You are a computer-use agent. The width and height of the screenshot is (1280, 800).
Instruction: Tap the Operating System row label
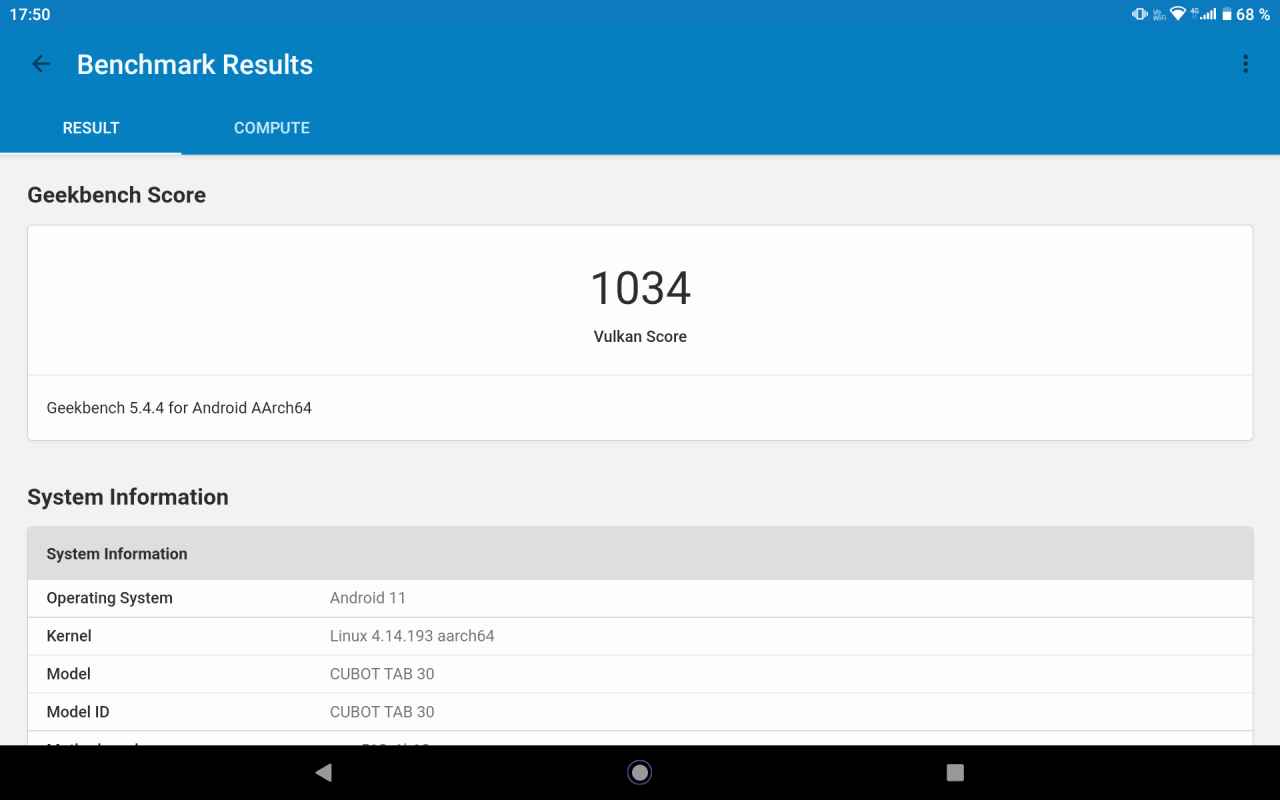[x=109, y=598]
